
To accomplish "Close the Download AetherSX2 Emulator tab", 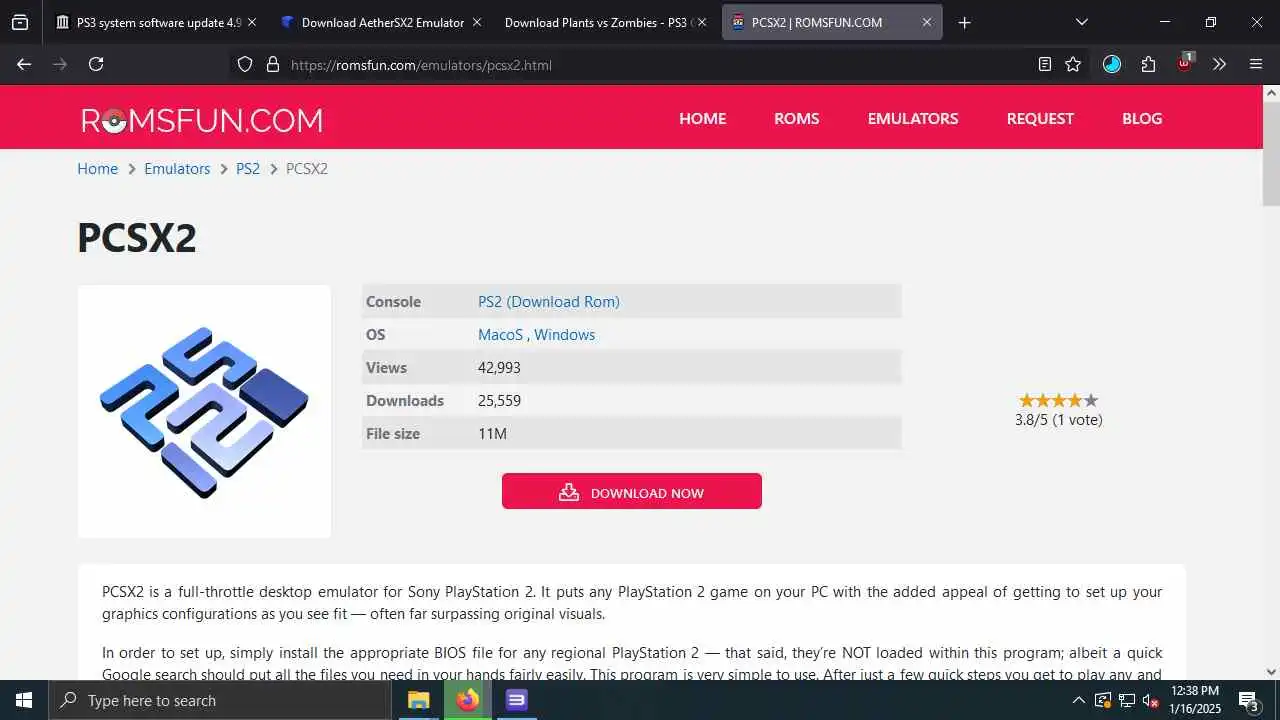I will [x=476, y=22].
